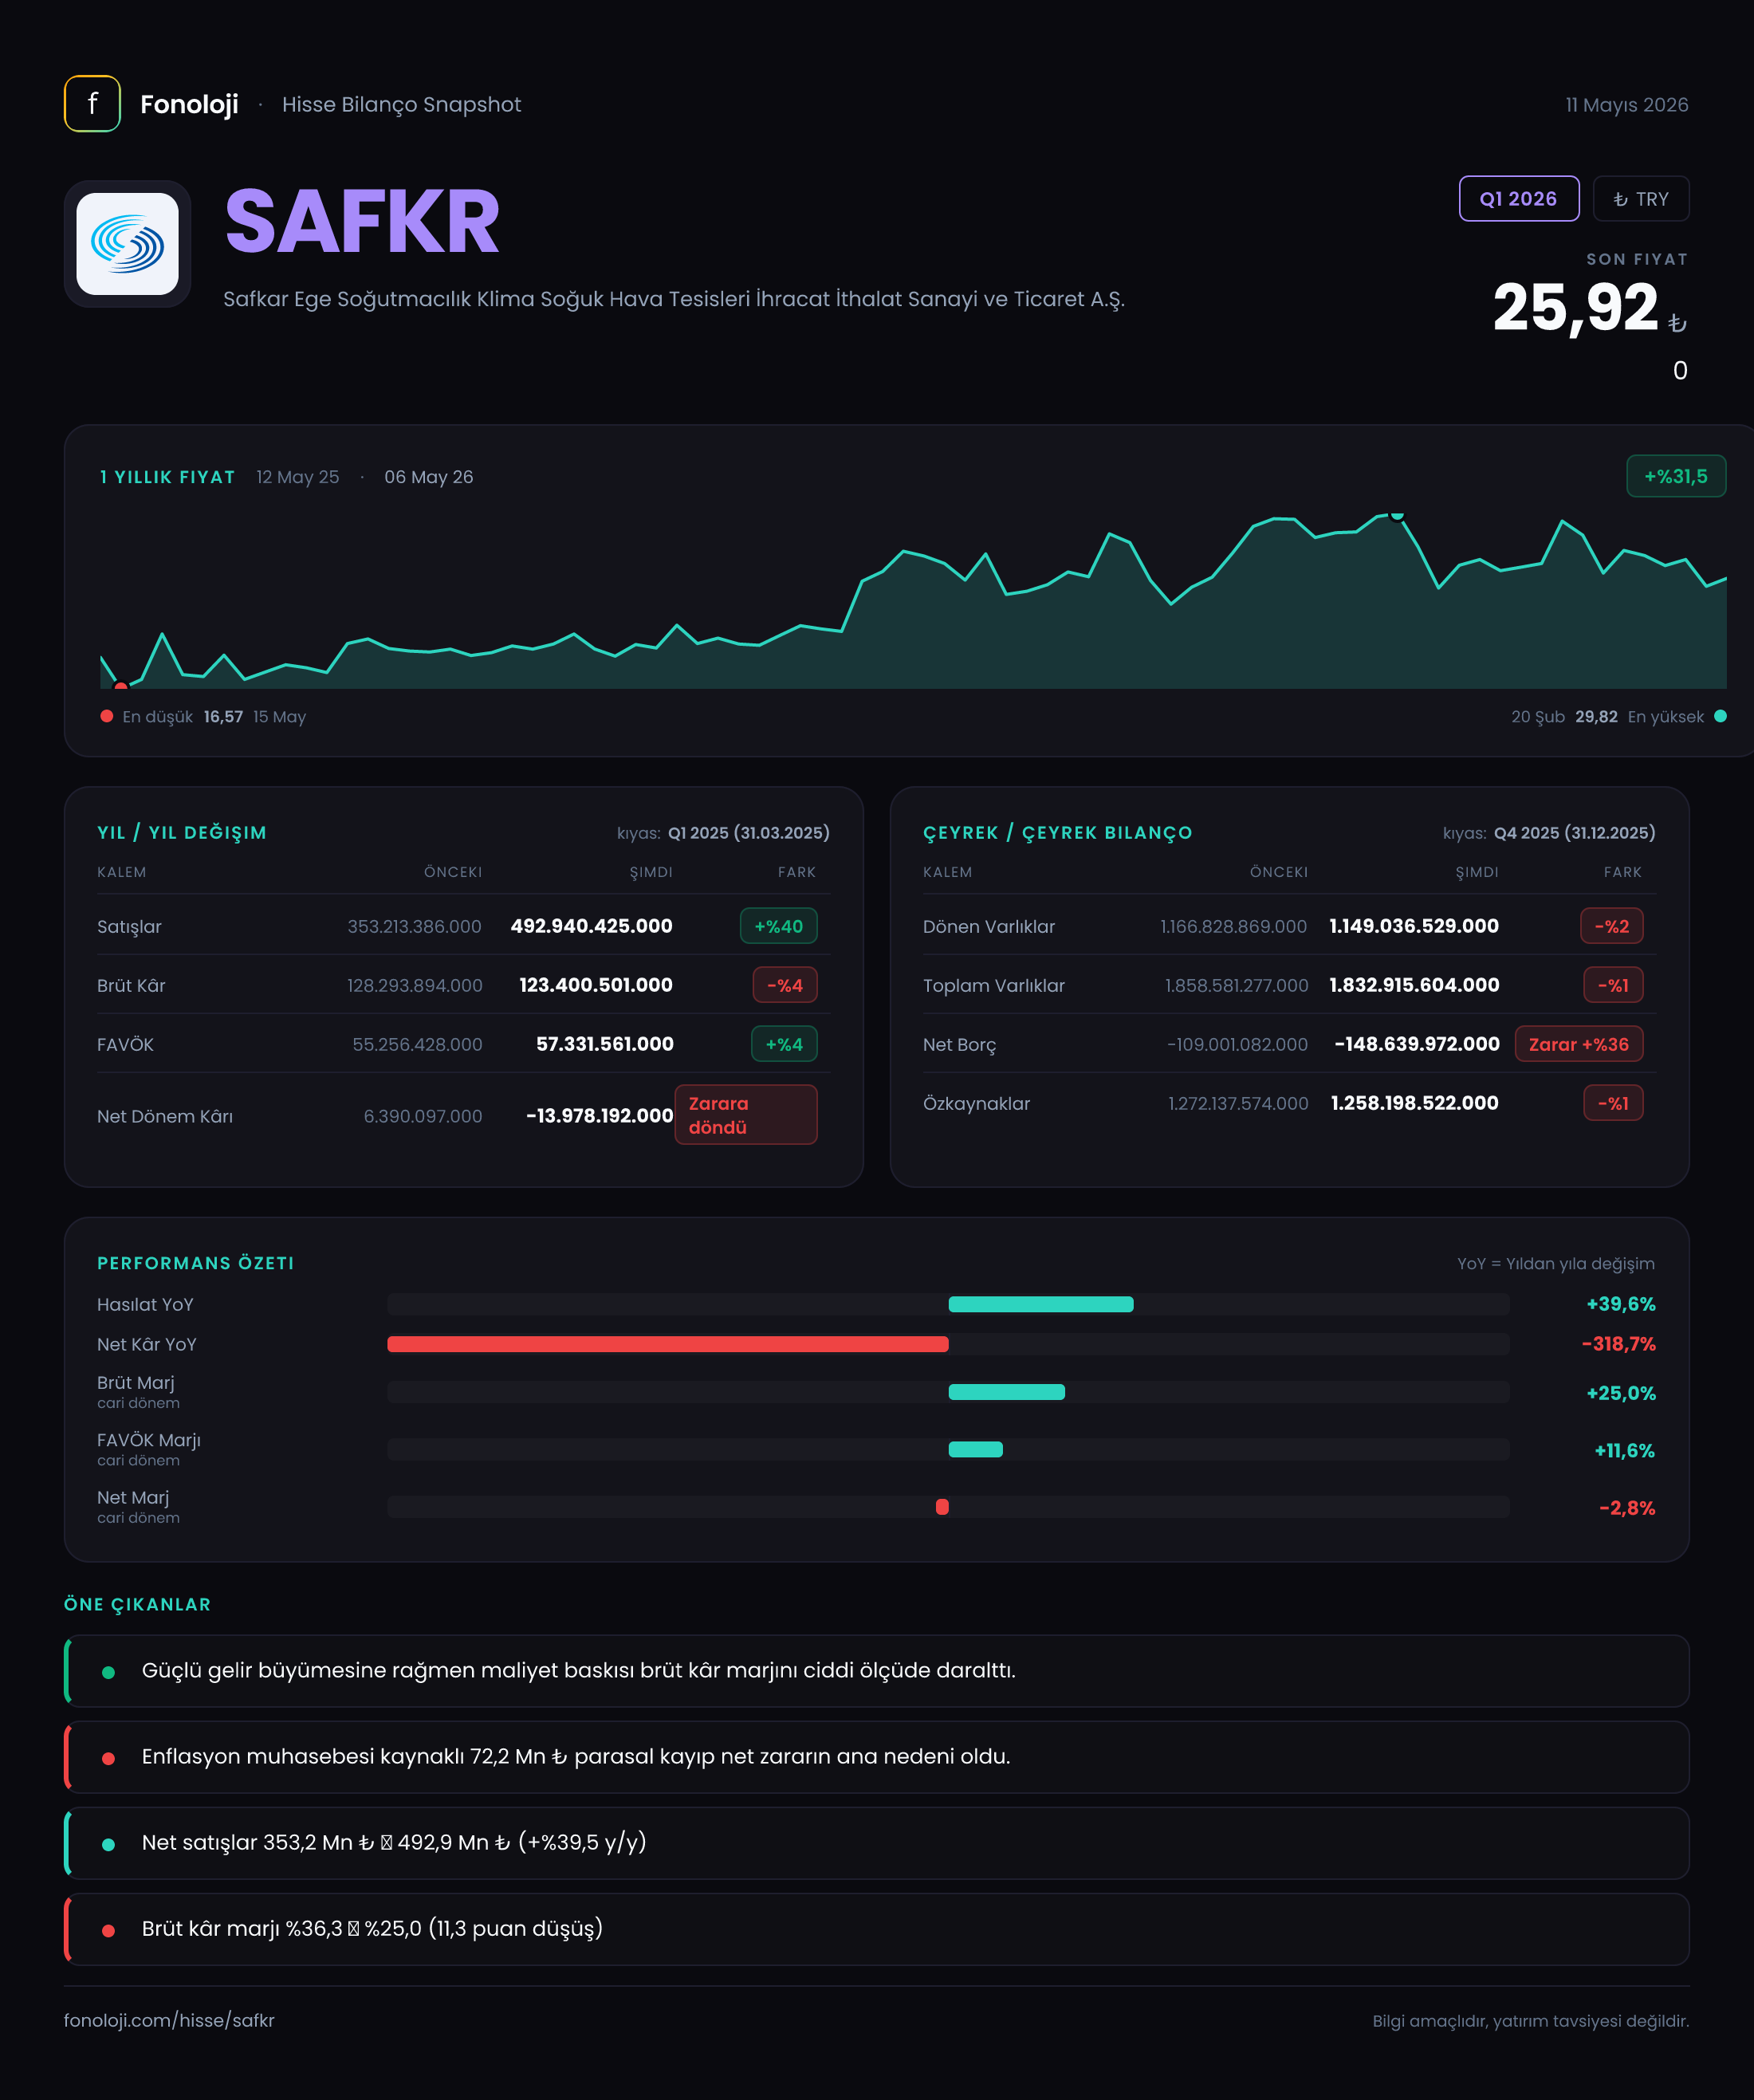The image size is (1754, 2100).
Task: Click the -%1 Toplam Varlıklar badge
Action: tap(1613, 985)
